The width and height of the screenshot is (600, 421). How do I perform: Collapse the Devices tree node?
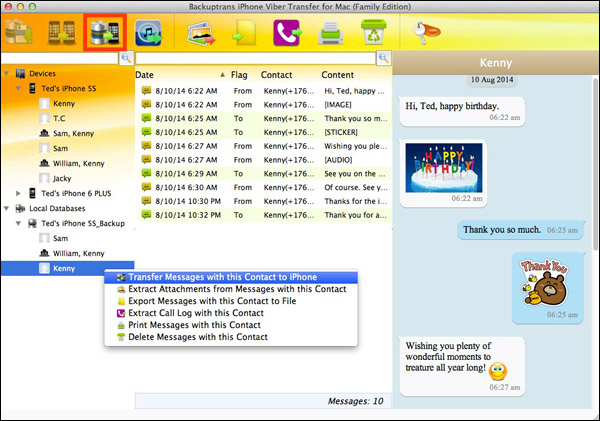[x=7, y=73]
